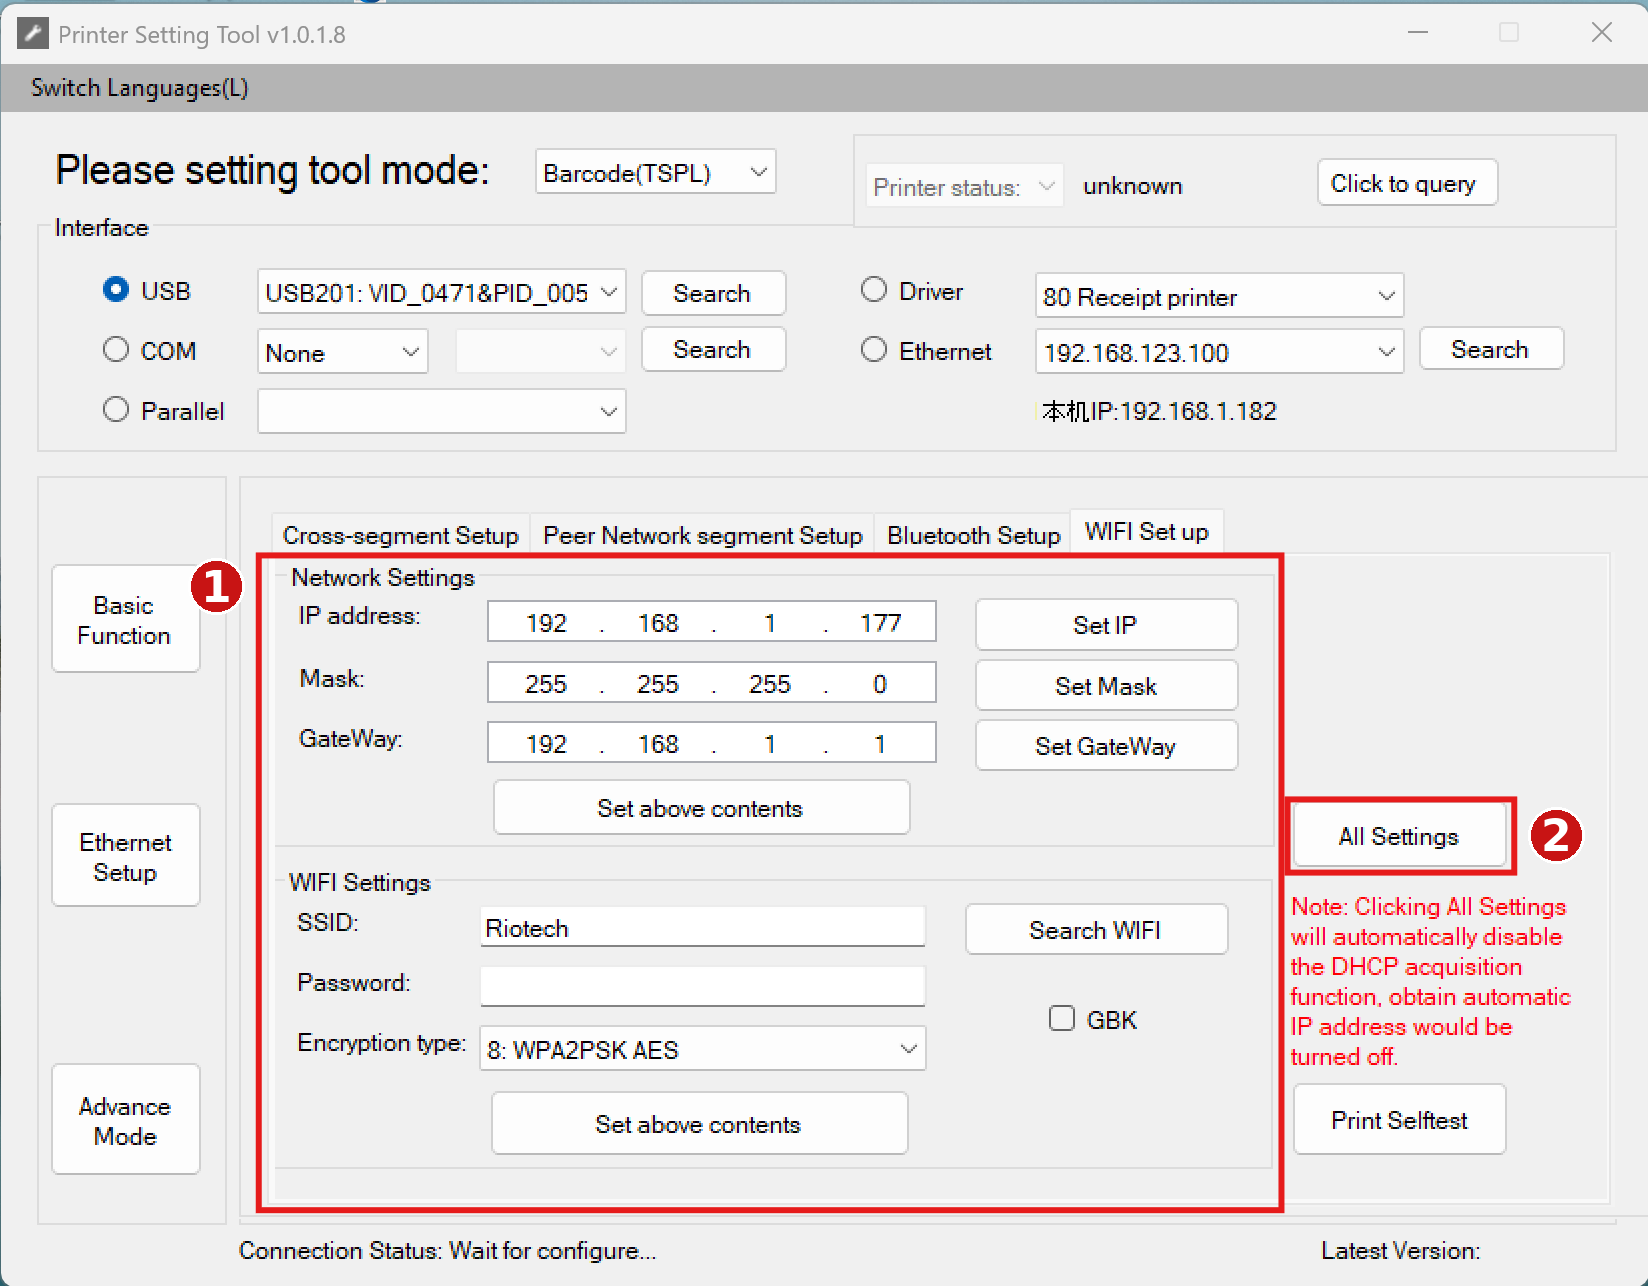Image resolution: width=1648 pixels, height=1286 pixels.
Task: Enable the GBK checkbox
Action: [x=1062, y=1018]
